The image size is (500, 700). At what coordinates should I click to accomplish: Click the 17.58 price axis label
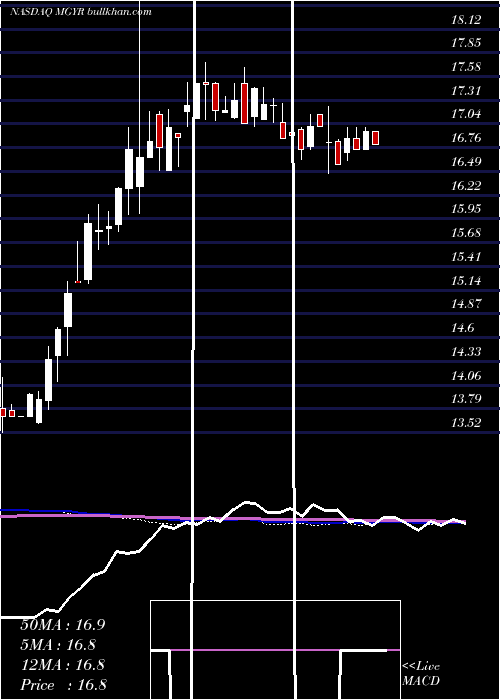coord(467,67)
